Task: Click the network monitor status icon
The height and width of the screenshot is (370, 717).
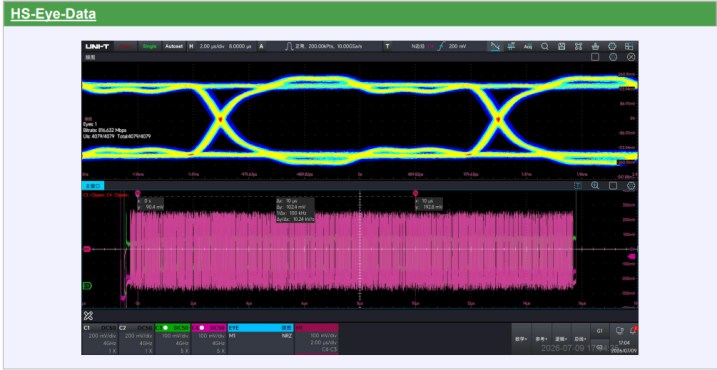Action: point(620,330)
